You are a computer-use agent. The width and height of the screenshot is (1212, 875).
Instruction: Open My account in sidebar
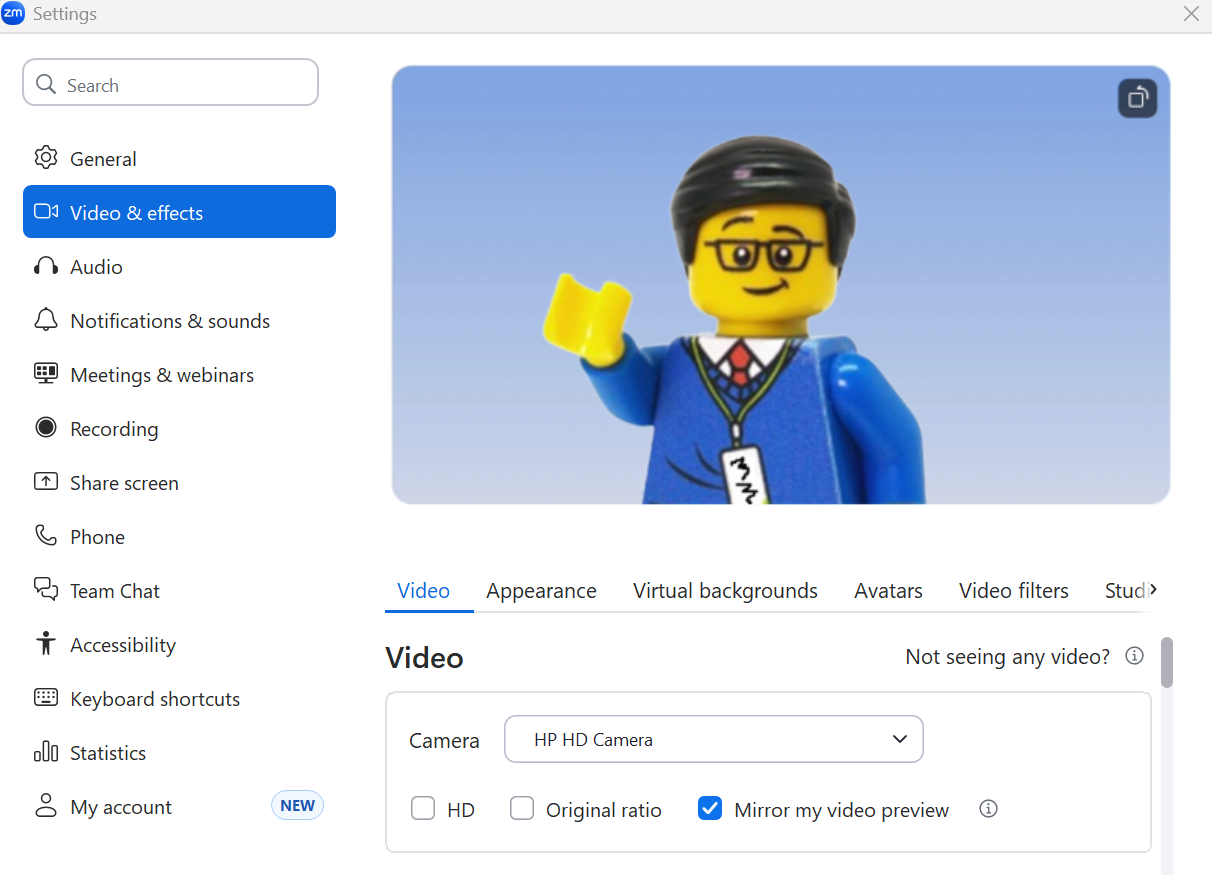point(121,807)
